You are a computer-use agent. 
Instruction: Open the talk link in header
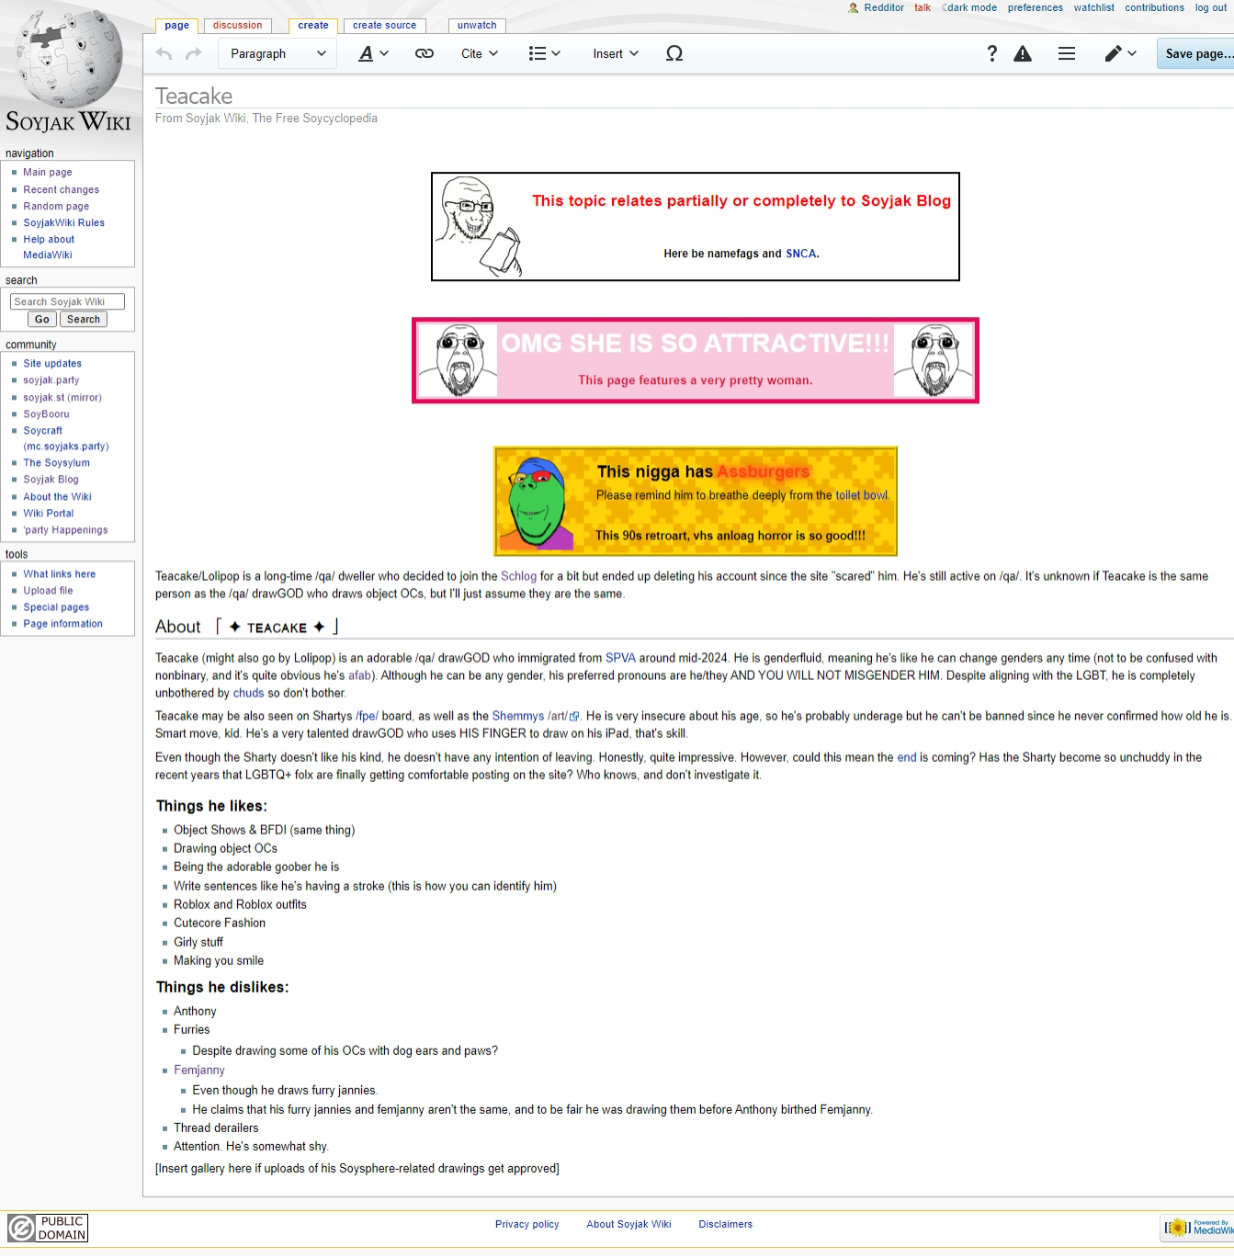pyautogui.click(x=922, y=8)
